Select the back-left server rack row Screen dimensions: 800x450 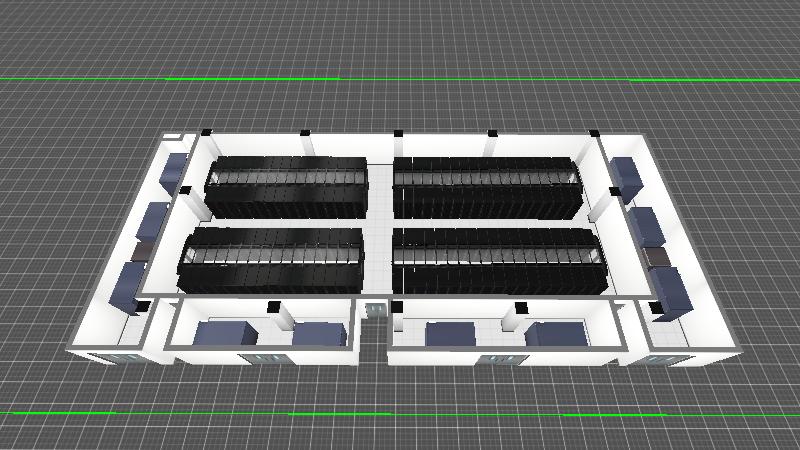pos(286,186)
